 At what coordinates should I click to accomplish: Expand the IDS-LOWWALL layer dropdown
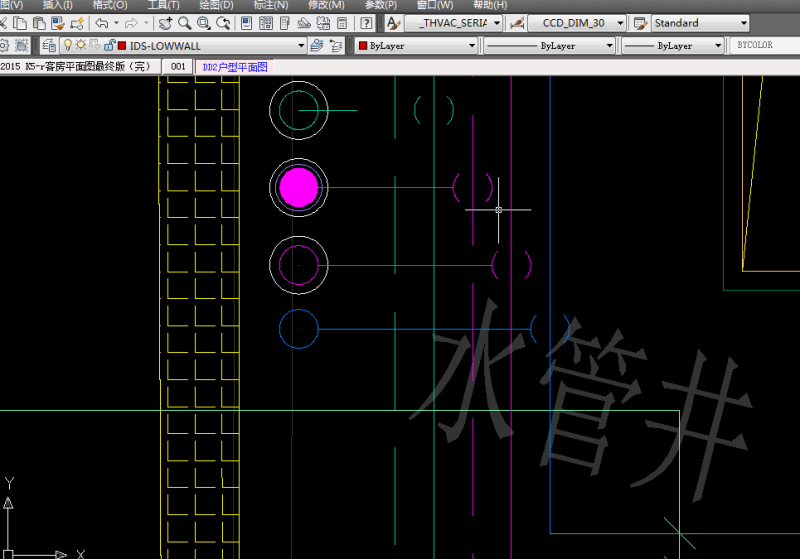301,45
